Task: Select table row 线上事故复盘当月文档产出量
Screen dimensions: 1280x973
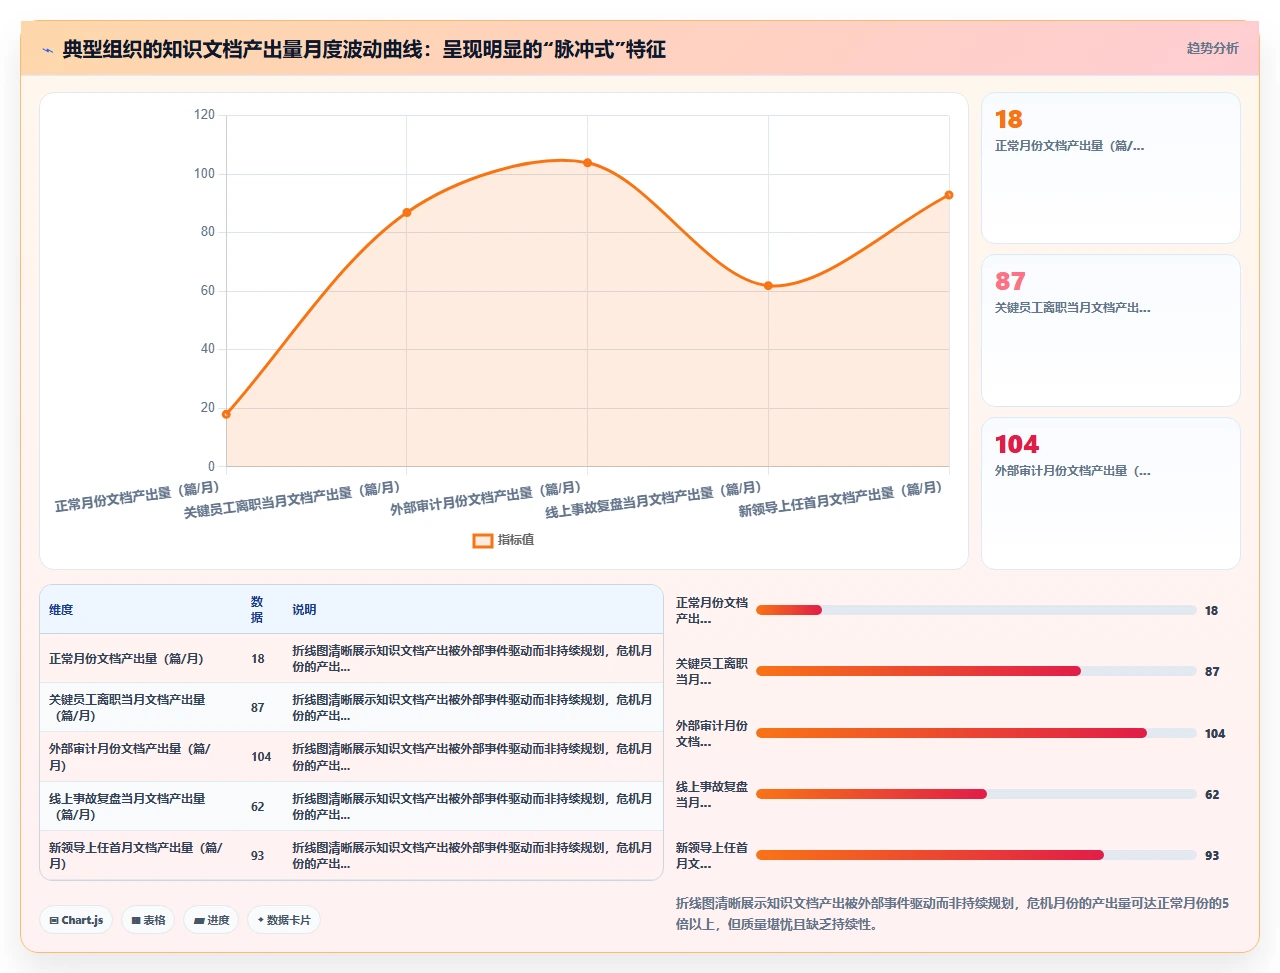Action: (x=351, y=806)
